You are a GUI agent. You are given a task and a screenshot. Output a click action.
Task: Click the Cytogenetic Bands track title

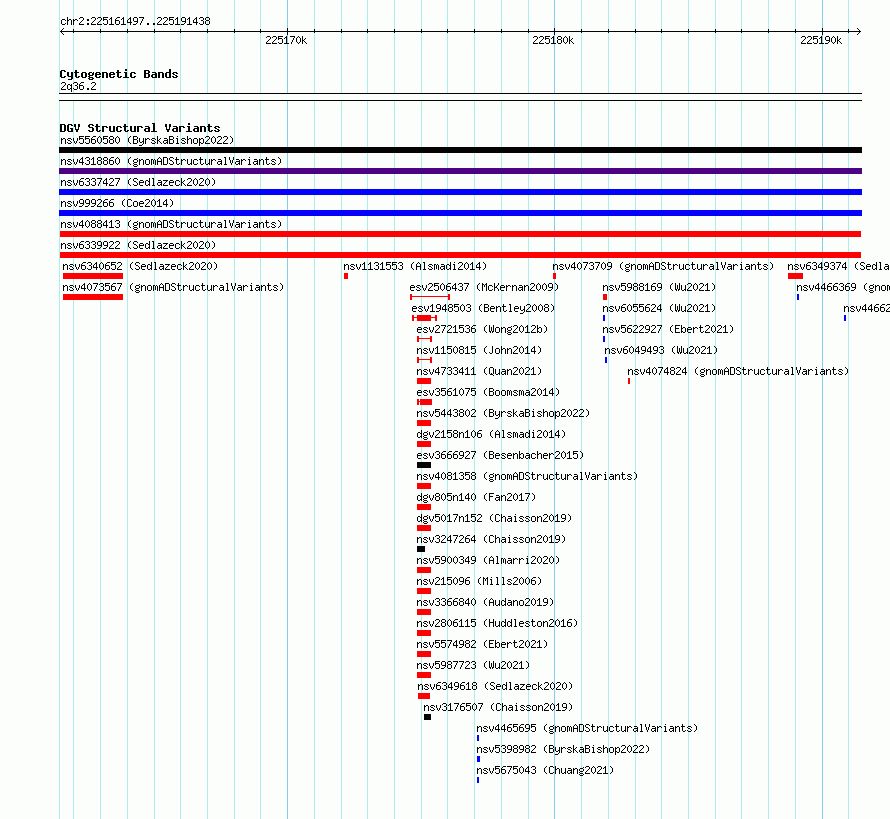119,74
